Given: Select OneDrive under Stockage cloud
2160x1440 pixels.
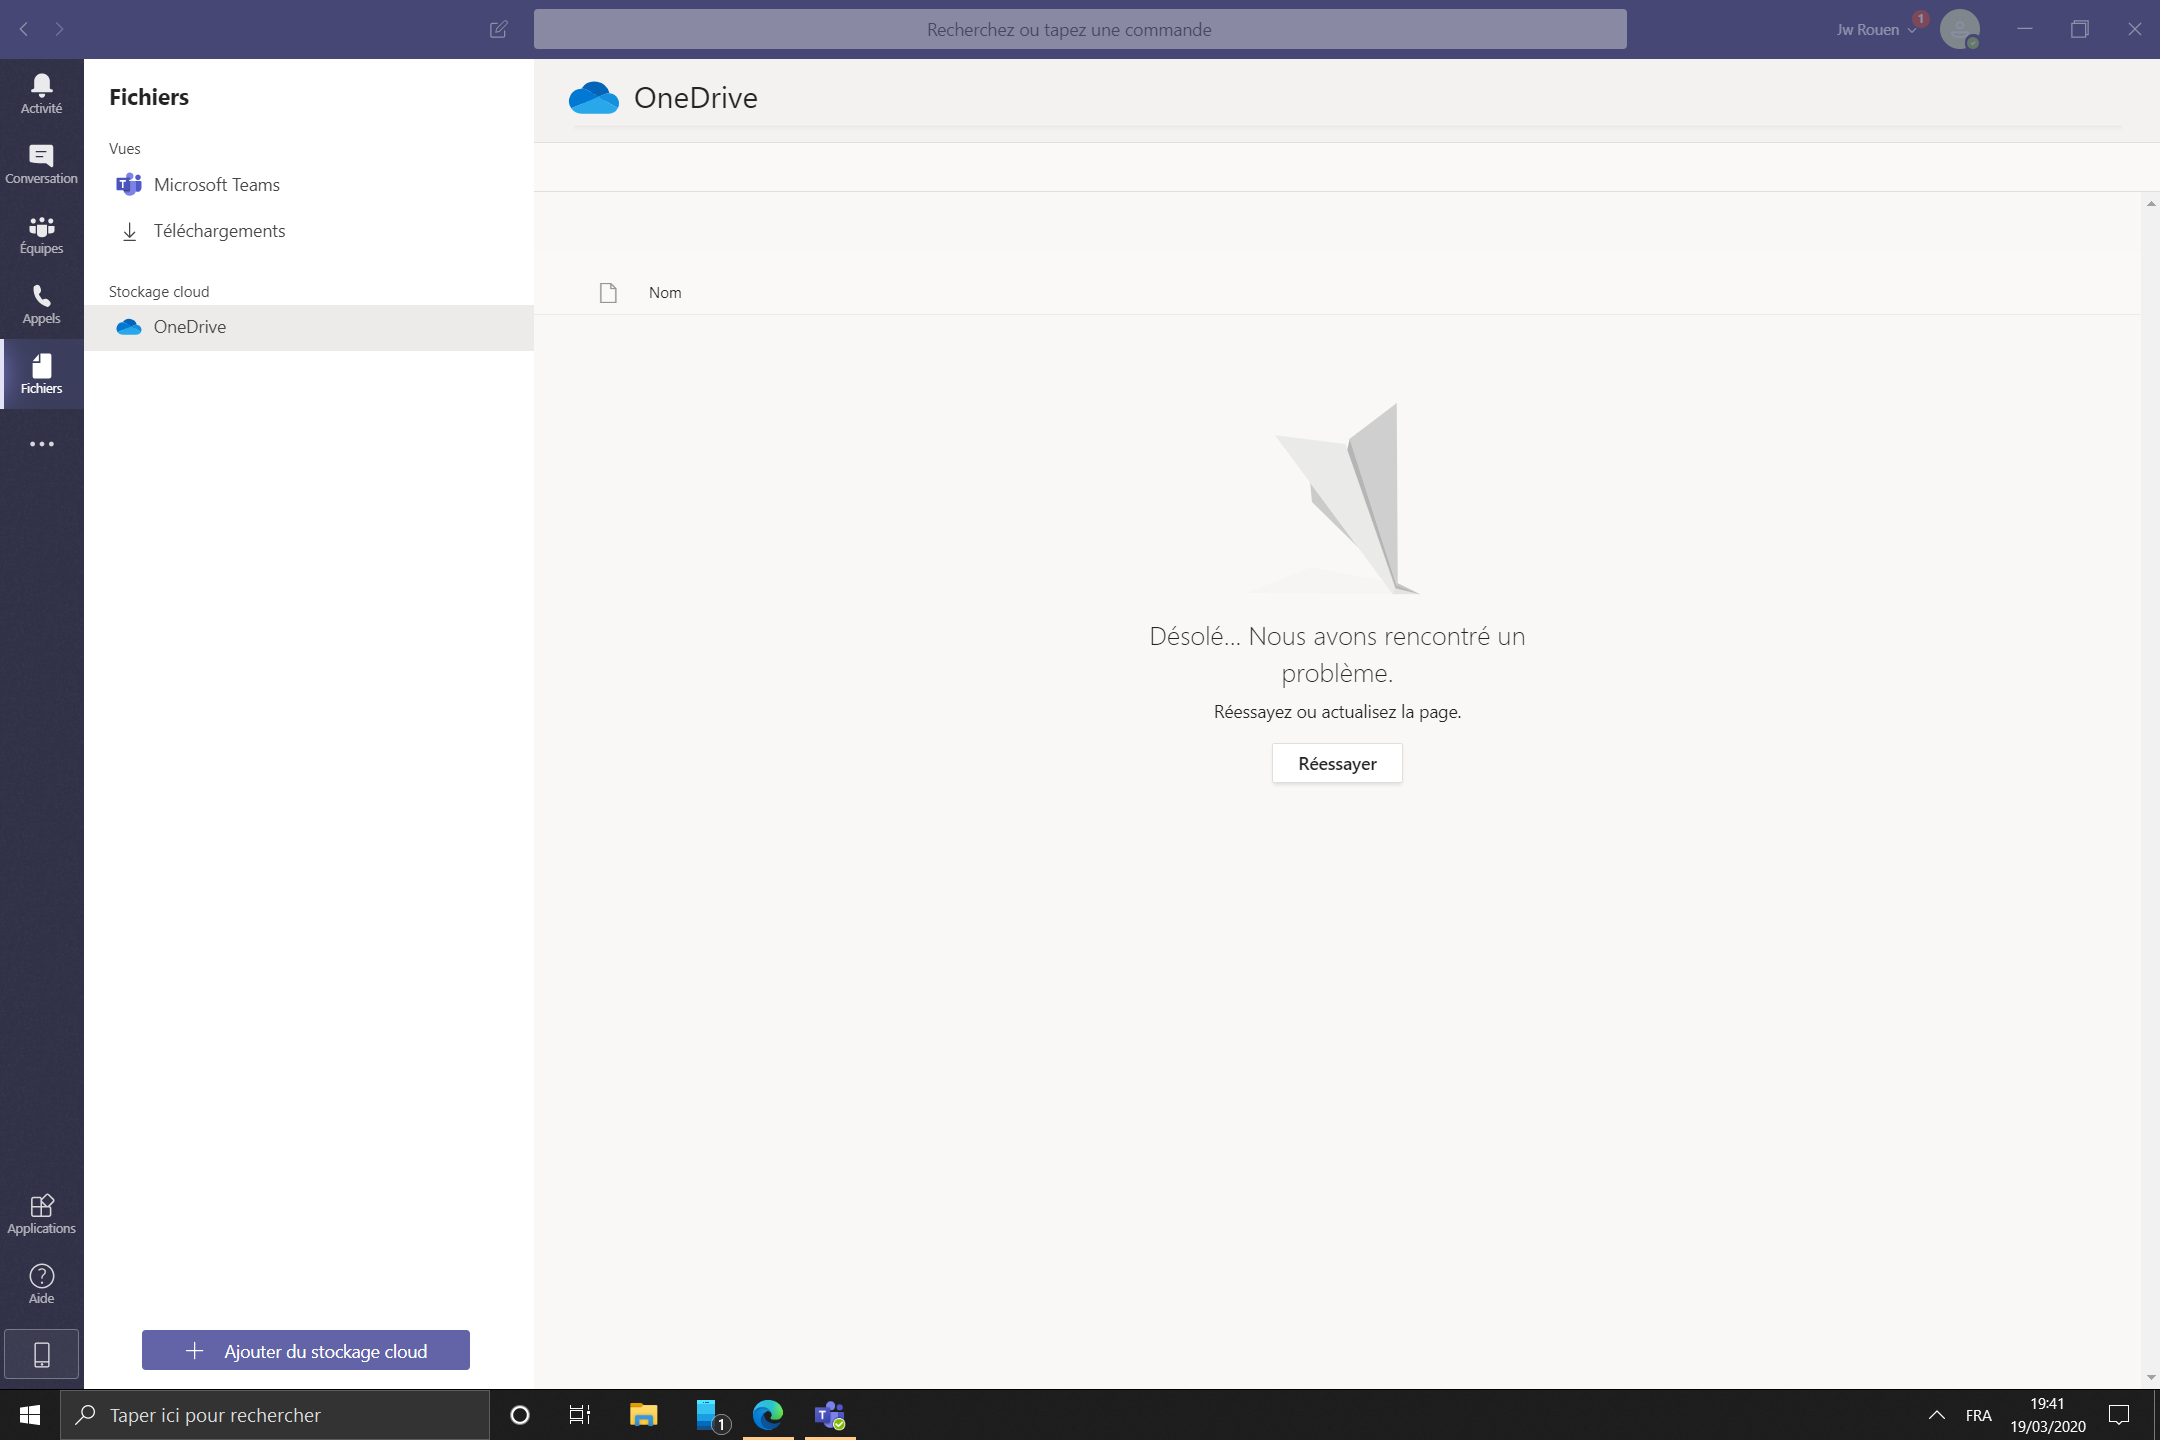Looking at the screenshot, I should [189, 327].
